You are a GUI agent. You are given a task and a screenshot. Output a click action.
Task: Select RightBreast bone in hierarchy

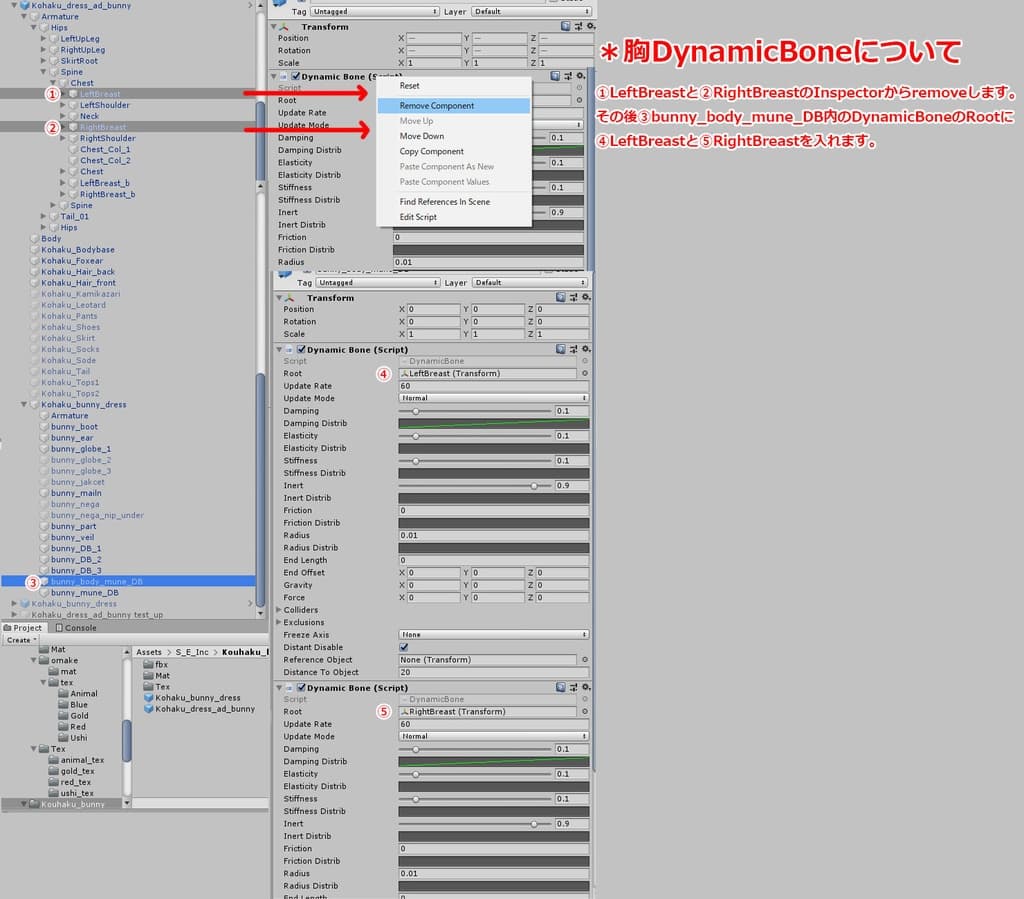tap(103, 127)
